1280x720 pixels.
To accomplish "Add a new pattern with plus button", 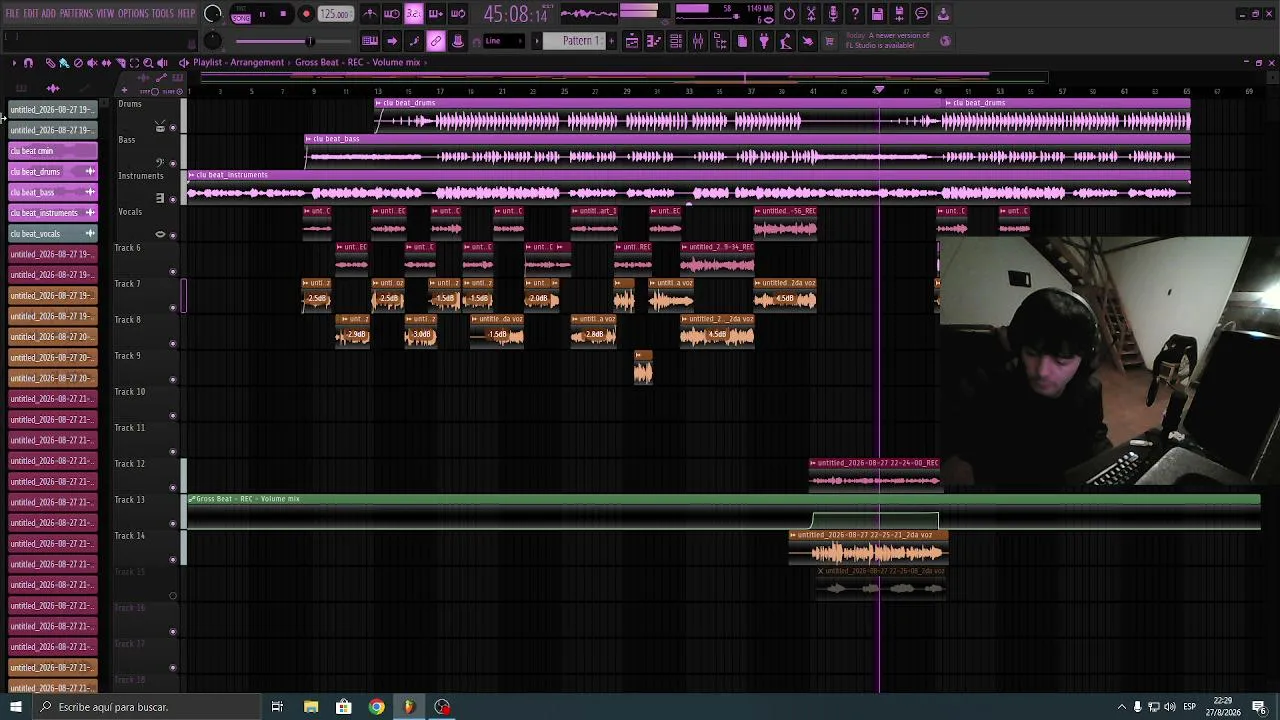I will tap(611, 41).
